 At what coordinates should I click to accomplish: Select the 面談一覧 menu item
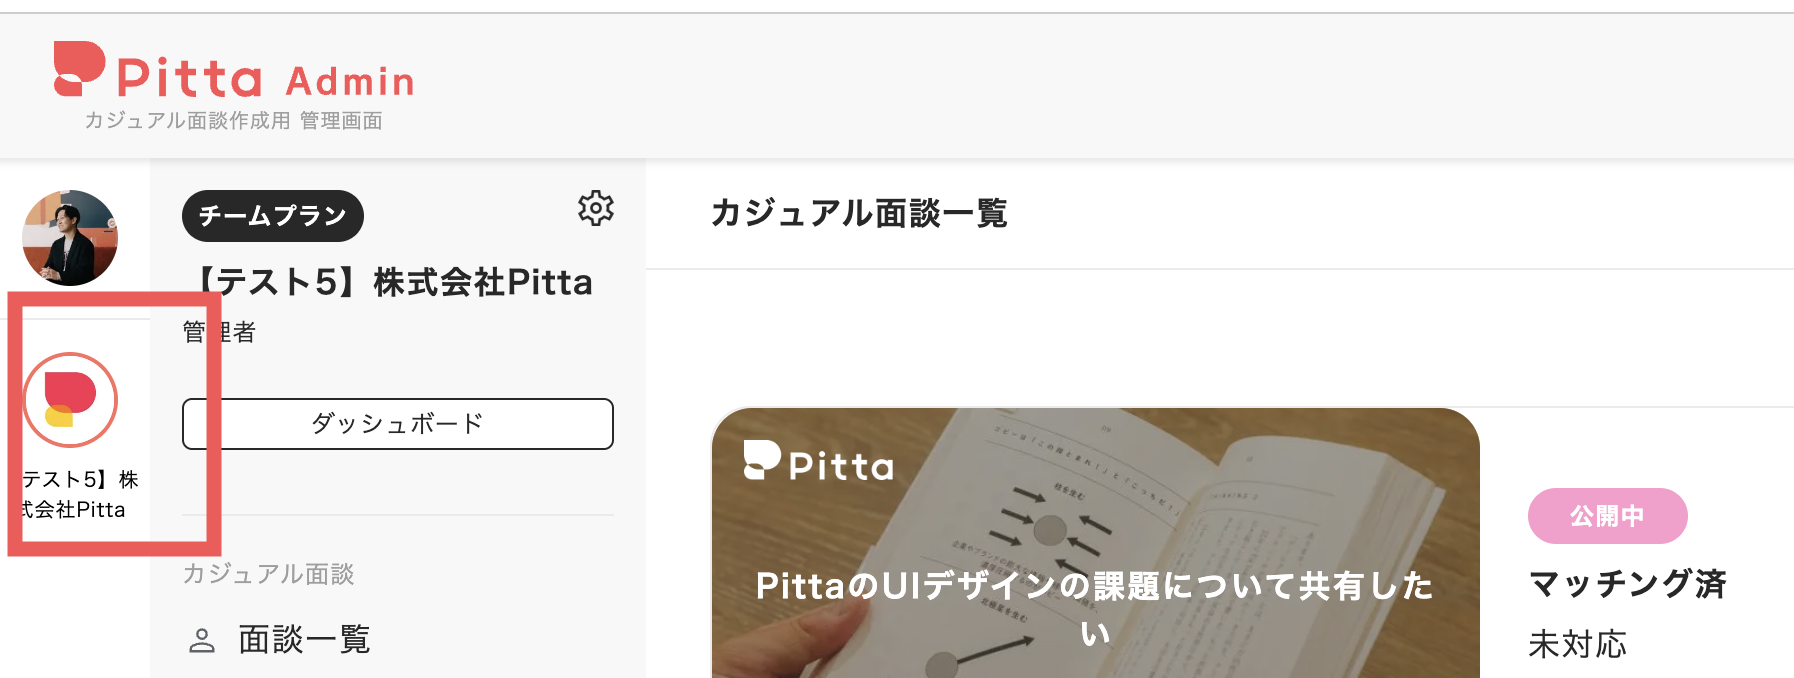click(302, 639)
